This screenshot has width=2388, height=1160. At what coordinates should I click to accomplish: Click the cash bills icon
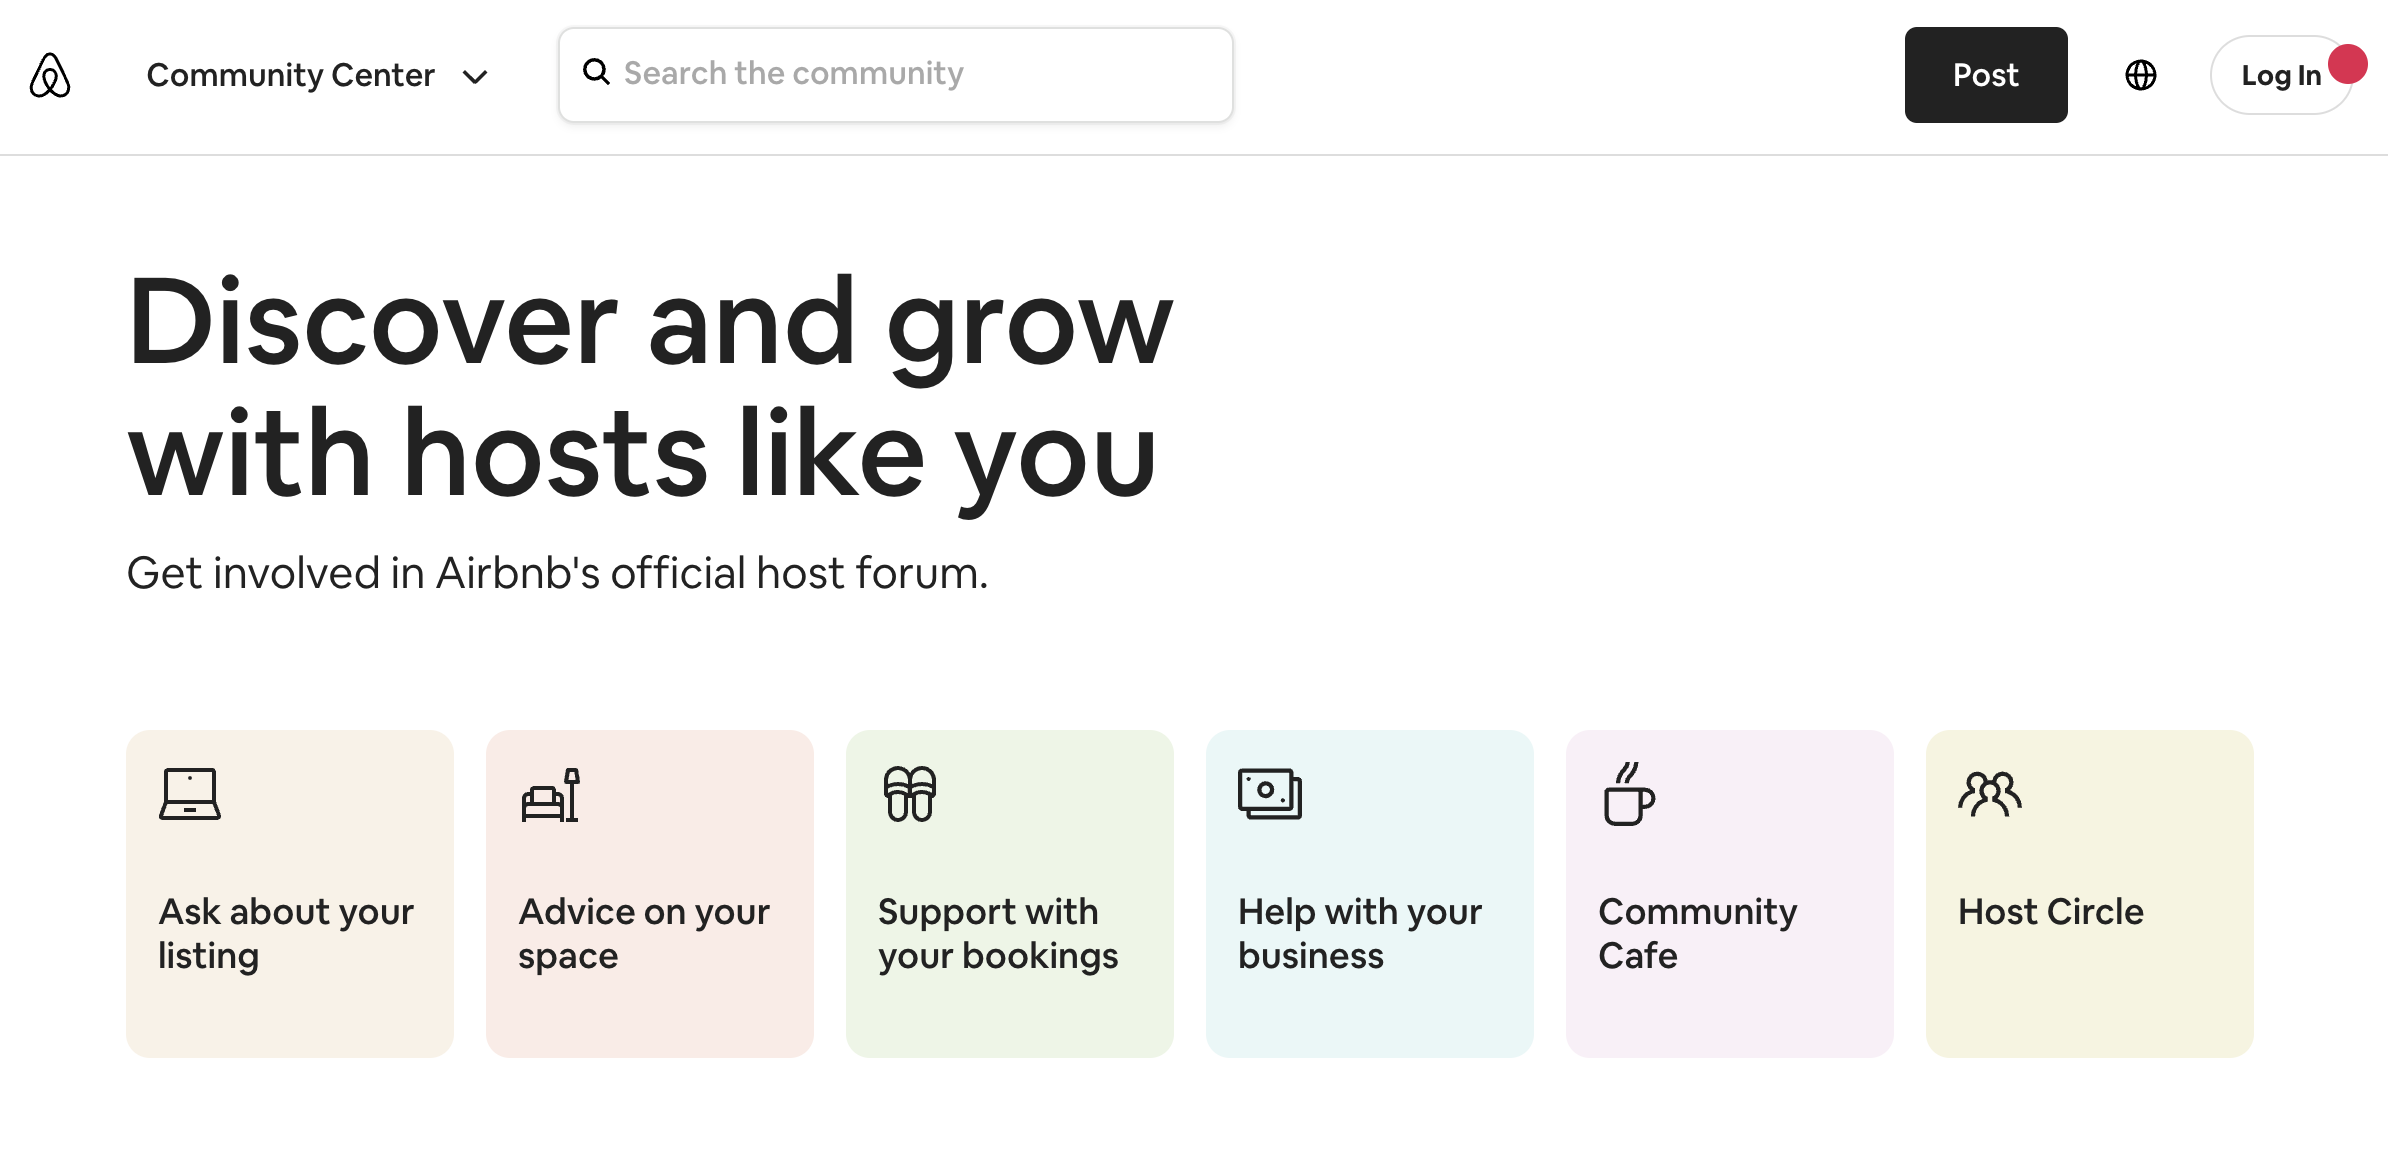(x=1270, y=794)
